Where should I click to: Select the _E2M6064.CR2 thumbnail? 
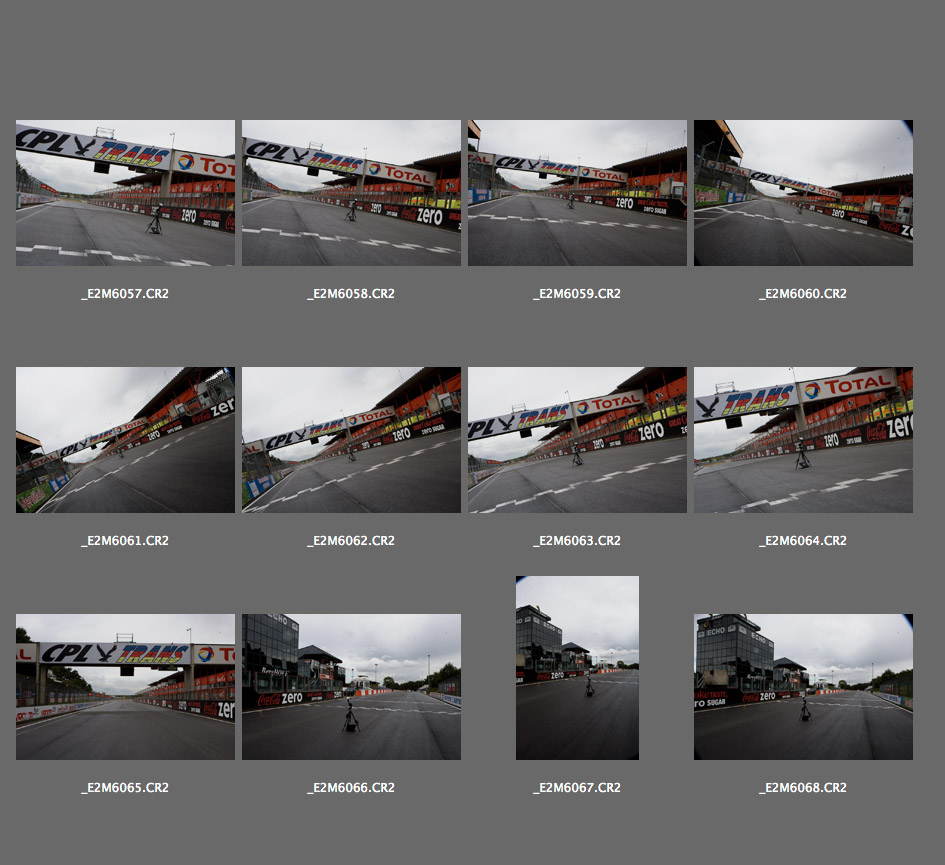pos(803,440)
